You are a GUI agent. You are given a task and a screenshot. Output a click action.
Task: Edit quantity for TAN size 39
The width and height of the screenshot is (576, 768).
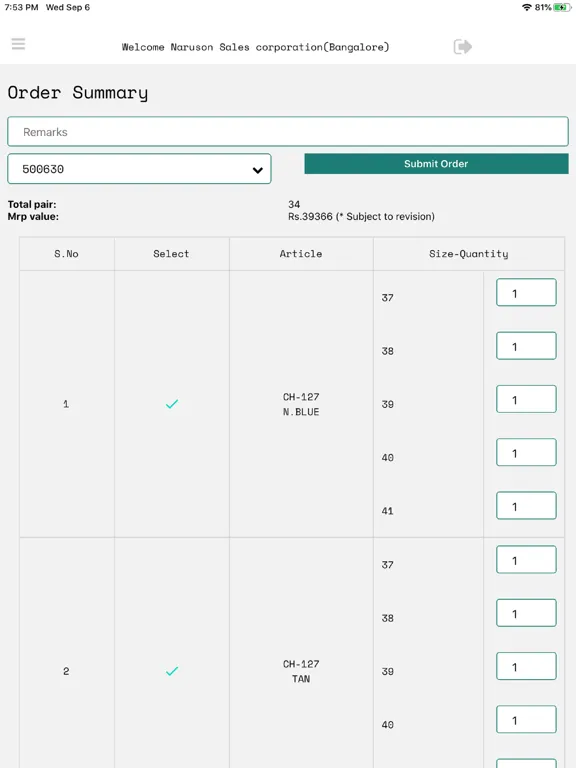[526, 667]
